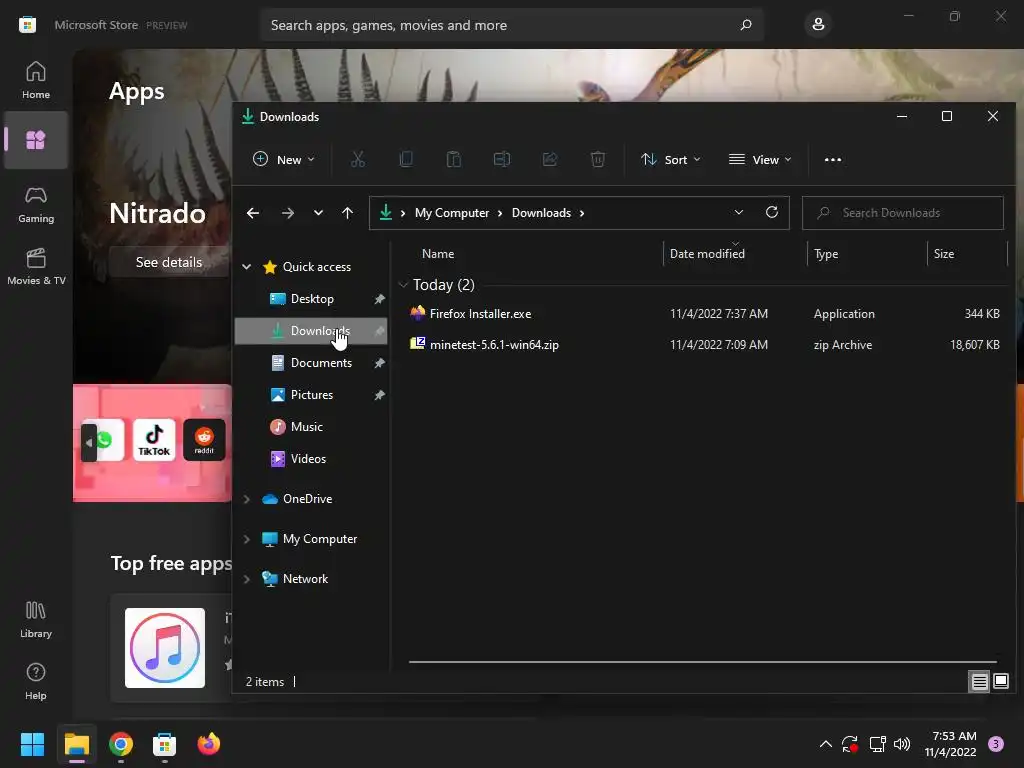
Task: Sort by the Size column header
Action: click(944, 253)
